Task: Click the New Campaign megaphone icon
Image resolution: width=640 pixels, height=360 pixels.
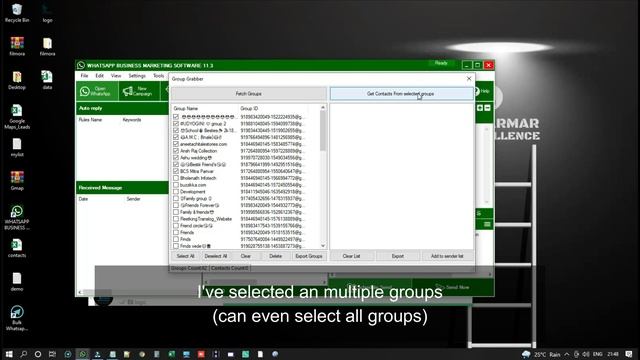Action: pos(128,91)
